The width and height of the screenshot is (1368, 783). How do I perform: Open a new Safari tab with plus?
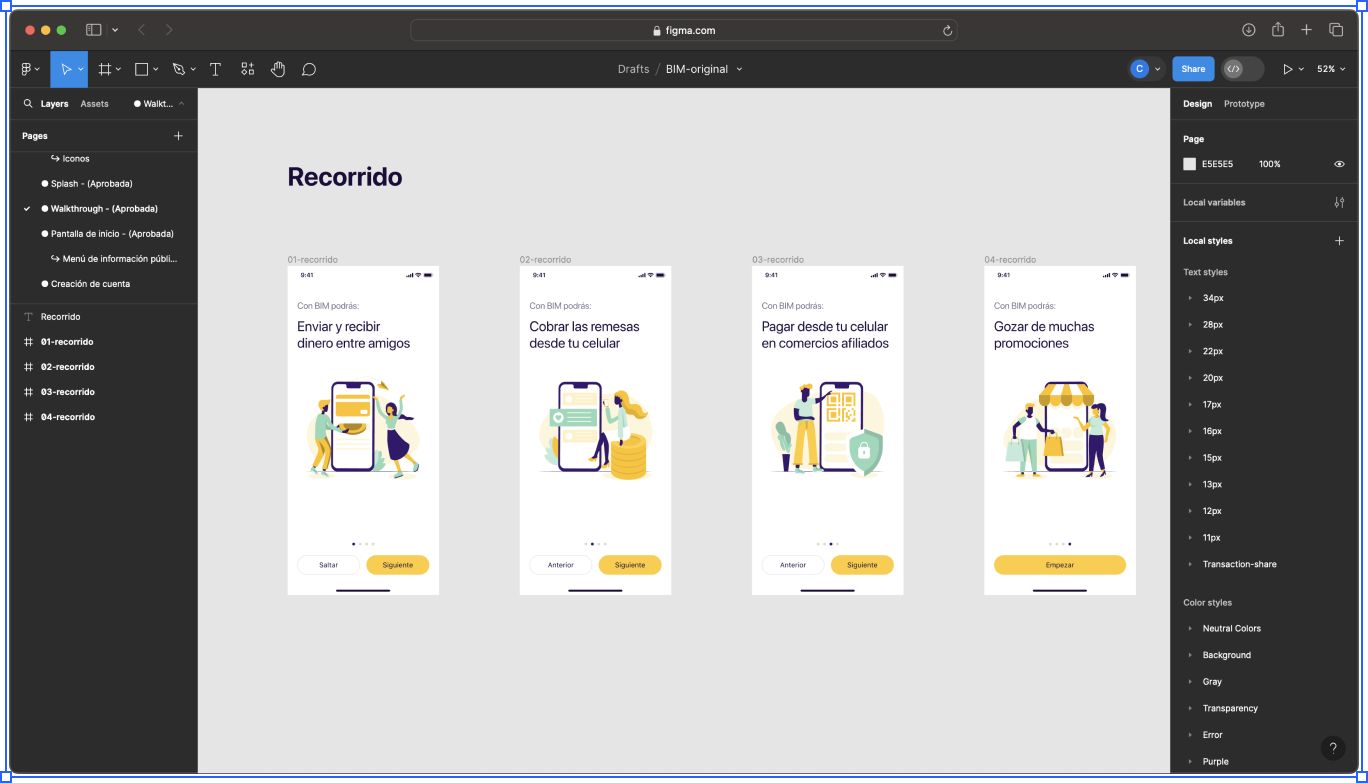(x=1307, y=30)
